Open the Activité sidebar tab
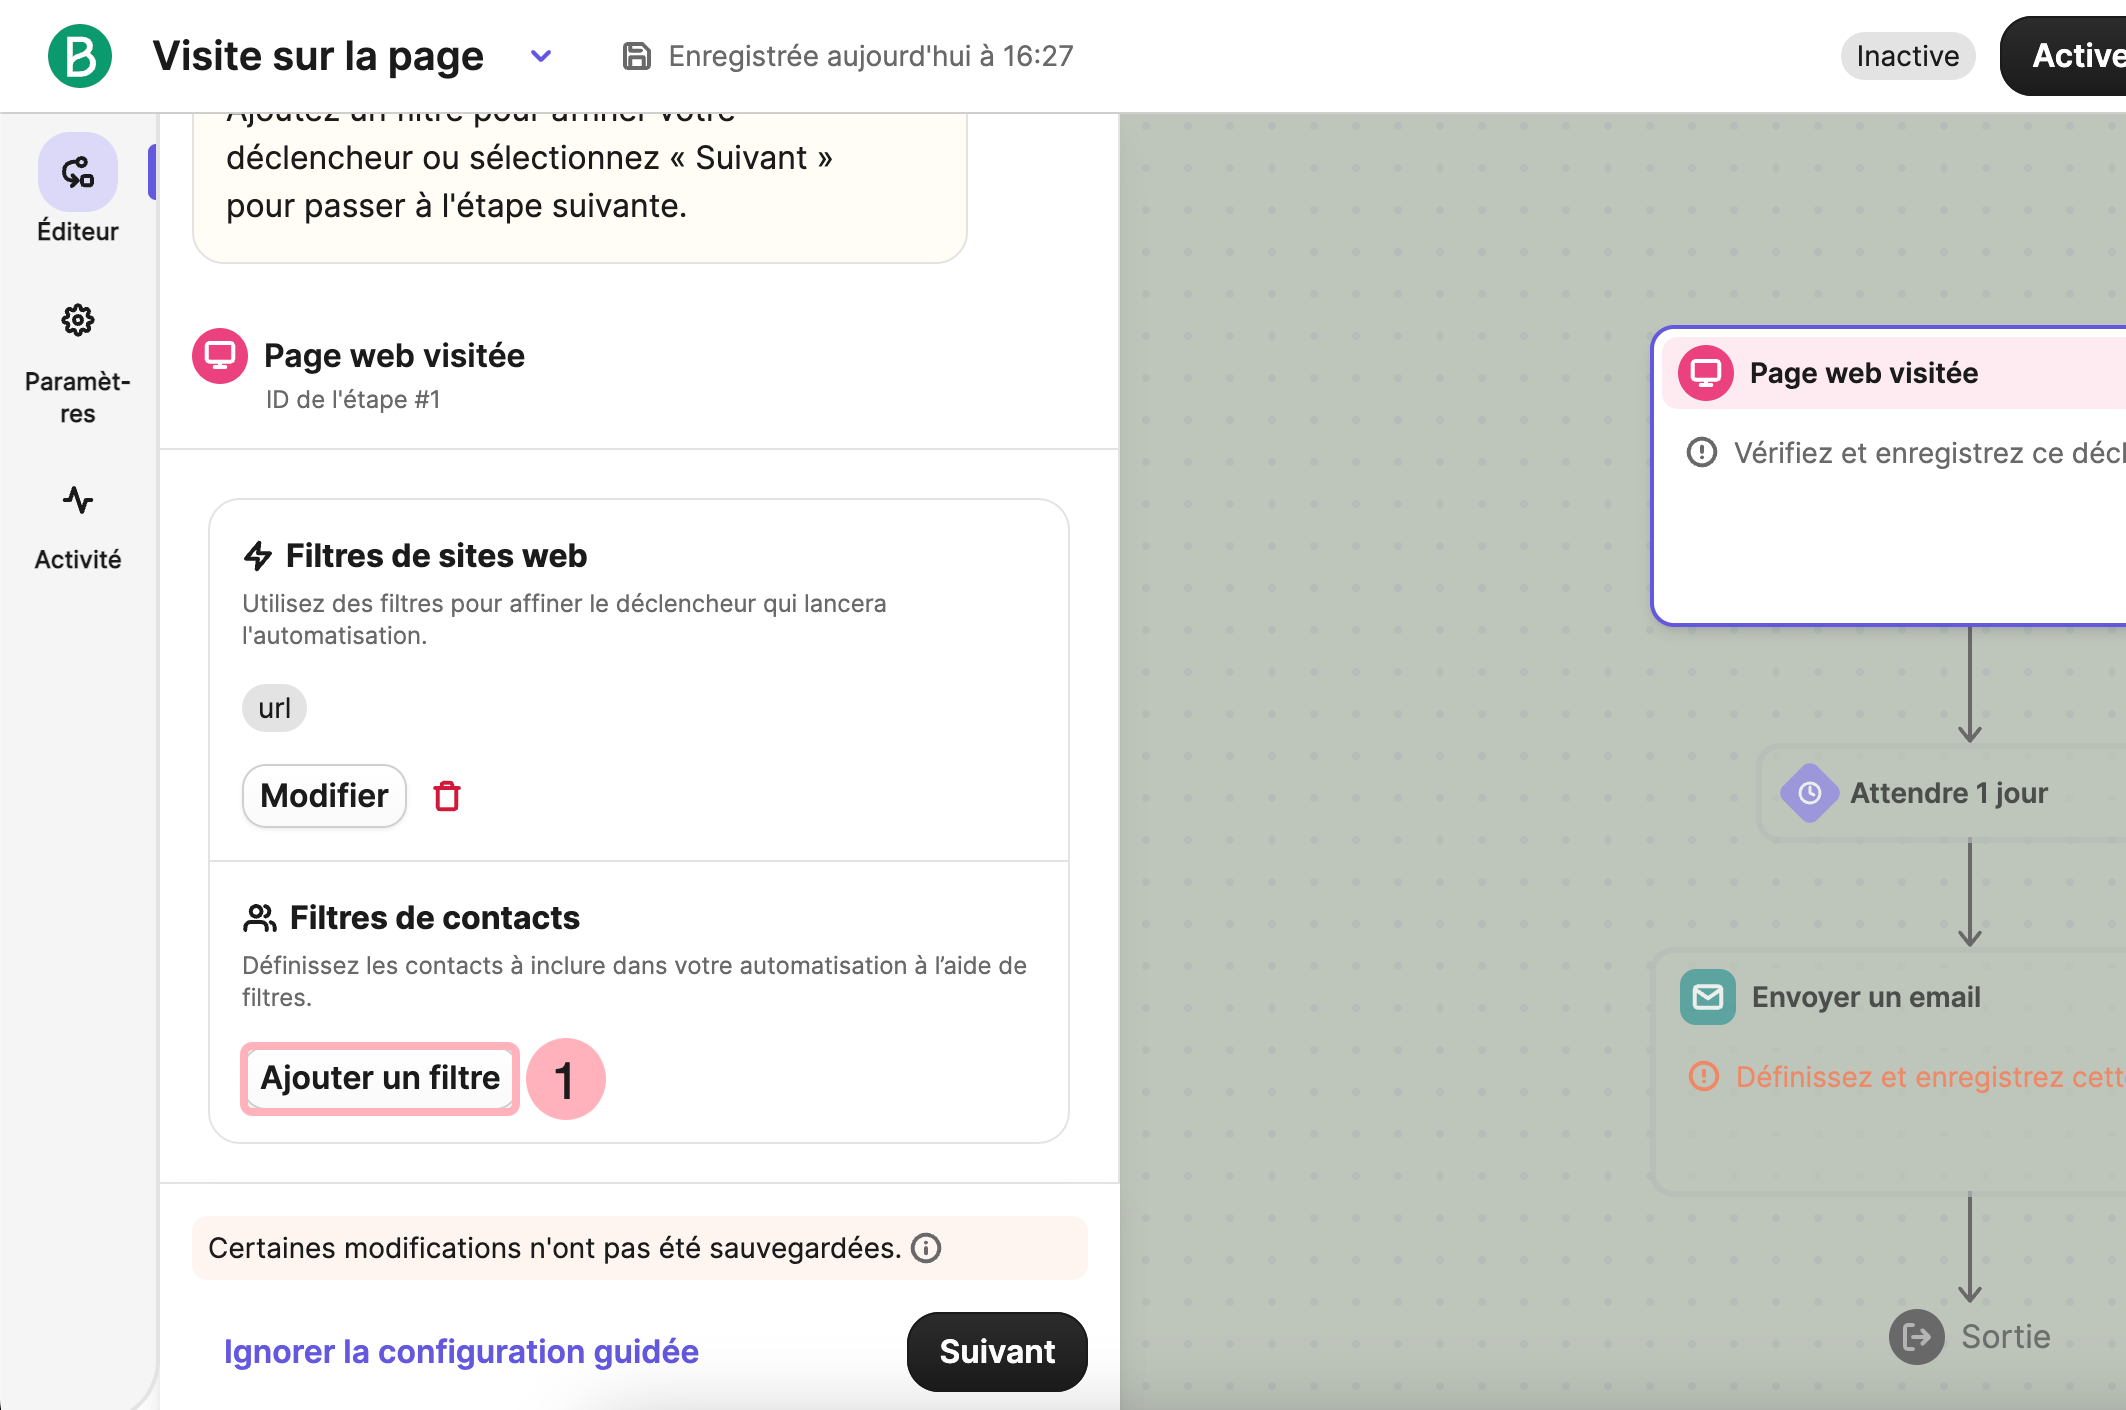Image resolution: width=2126 pixels, height=1410 pixels. tap(78, 527)
